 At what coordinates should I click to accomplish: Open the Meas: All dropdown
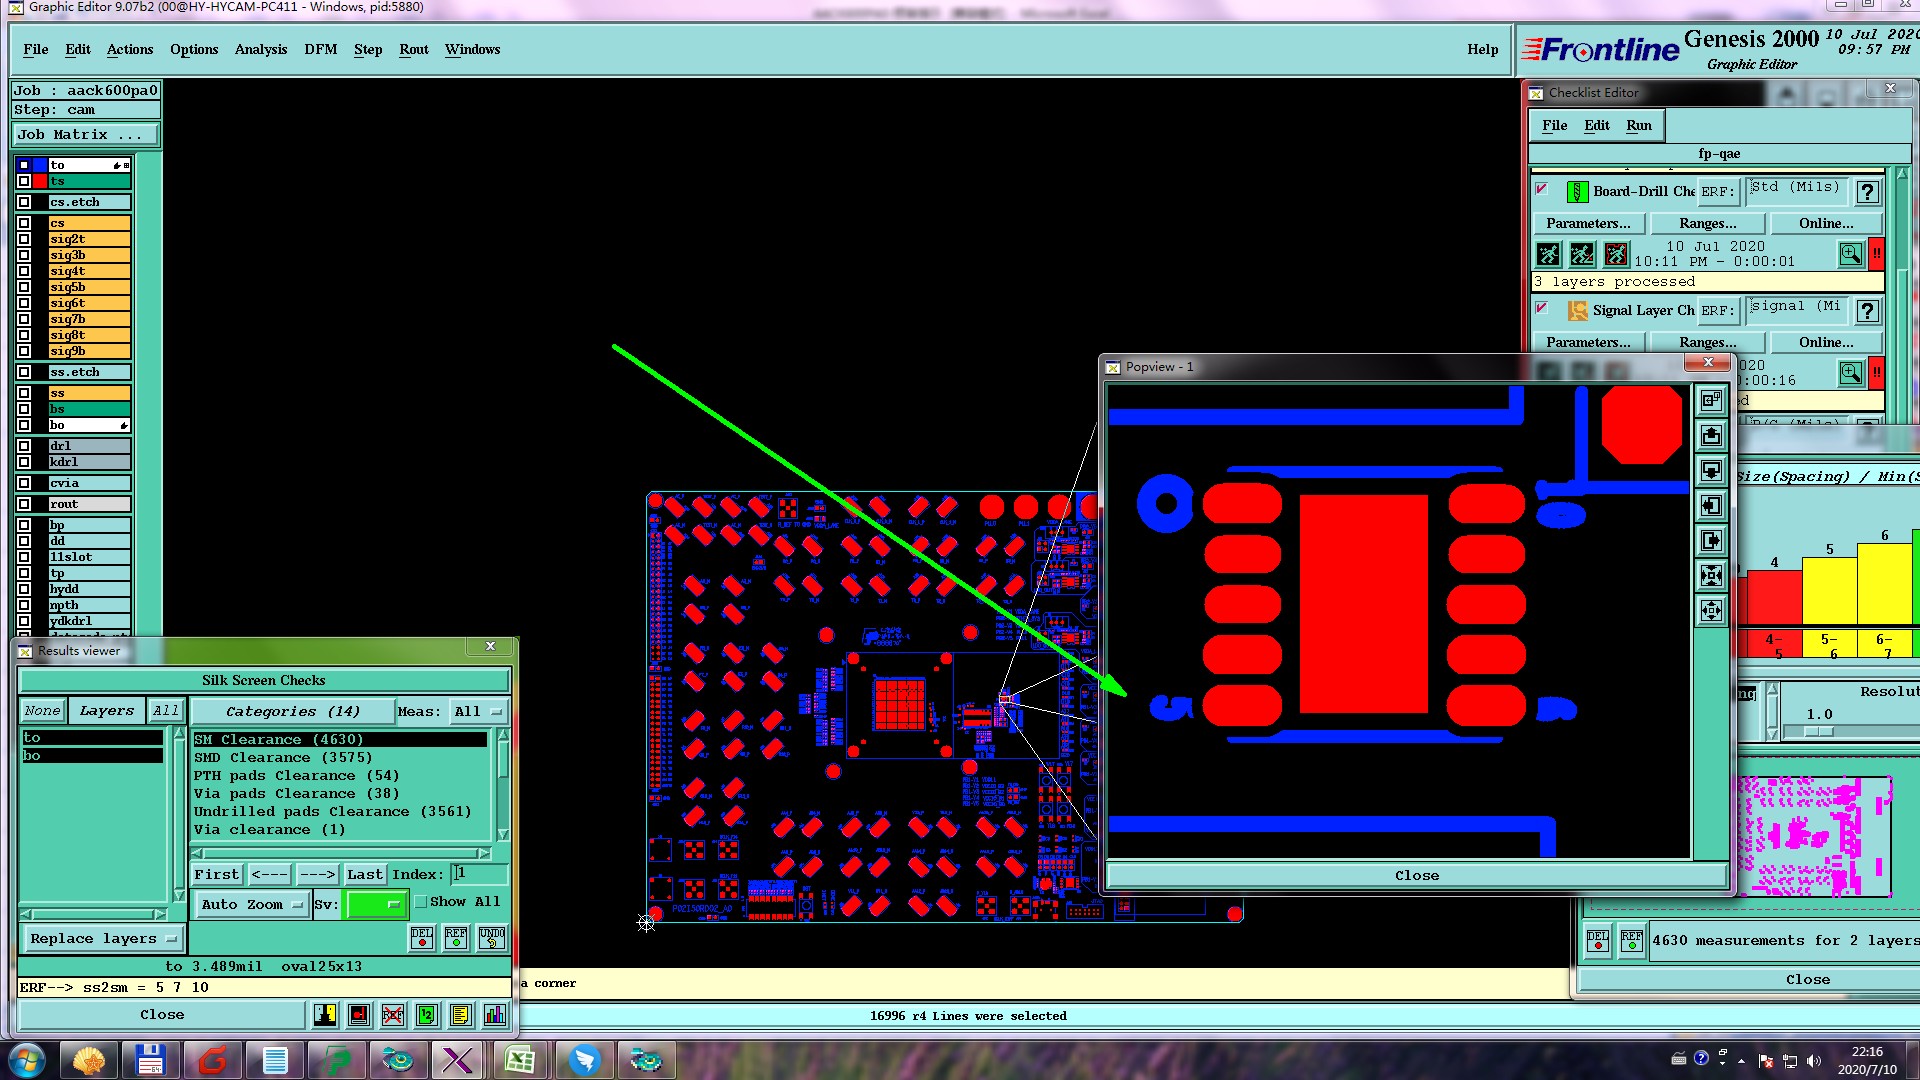coord(478,712)
